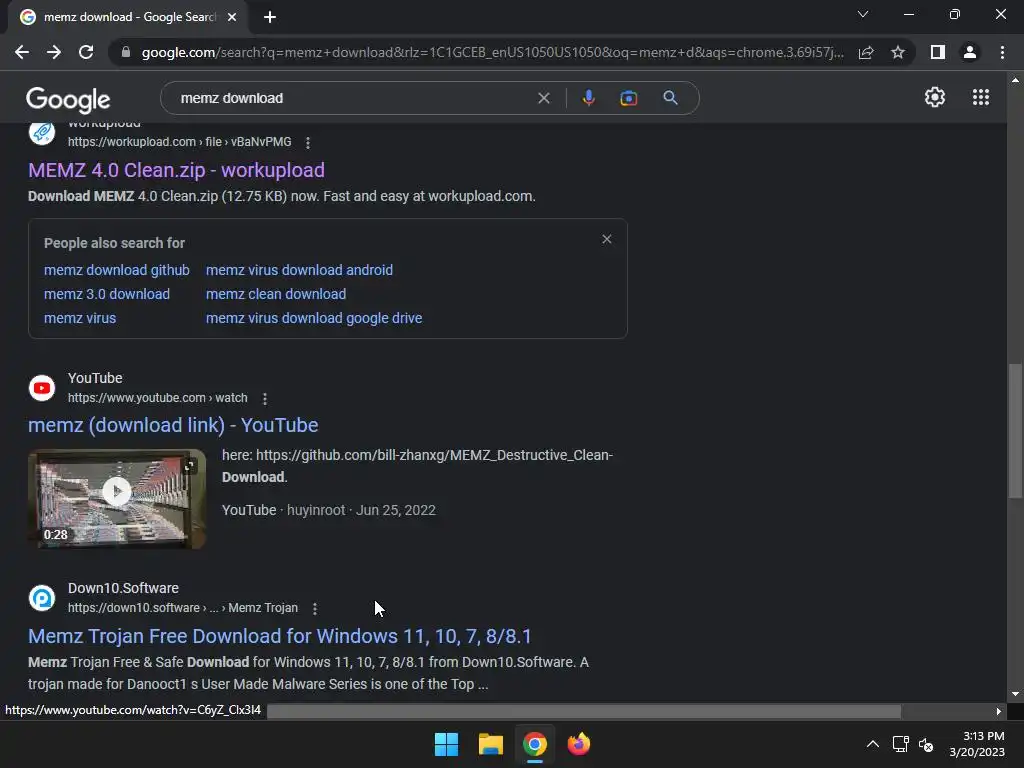Click the youtube.com watch URL breadcrumb

pos(157,398)
